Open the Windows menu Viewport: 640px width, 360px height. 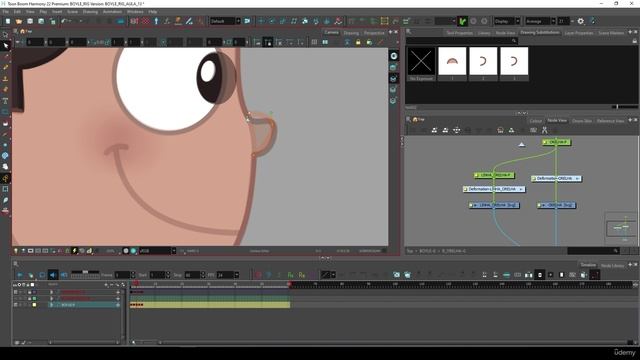coord(135,12)
